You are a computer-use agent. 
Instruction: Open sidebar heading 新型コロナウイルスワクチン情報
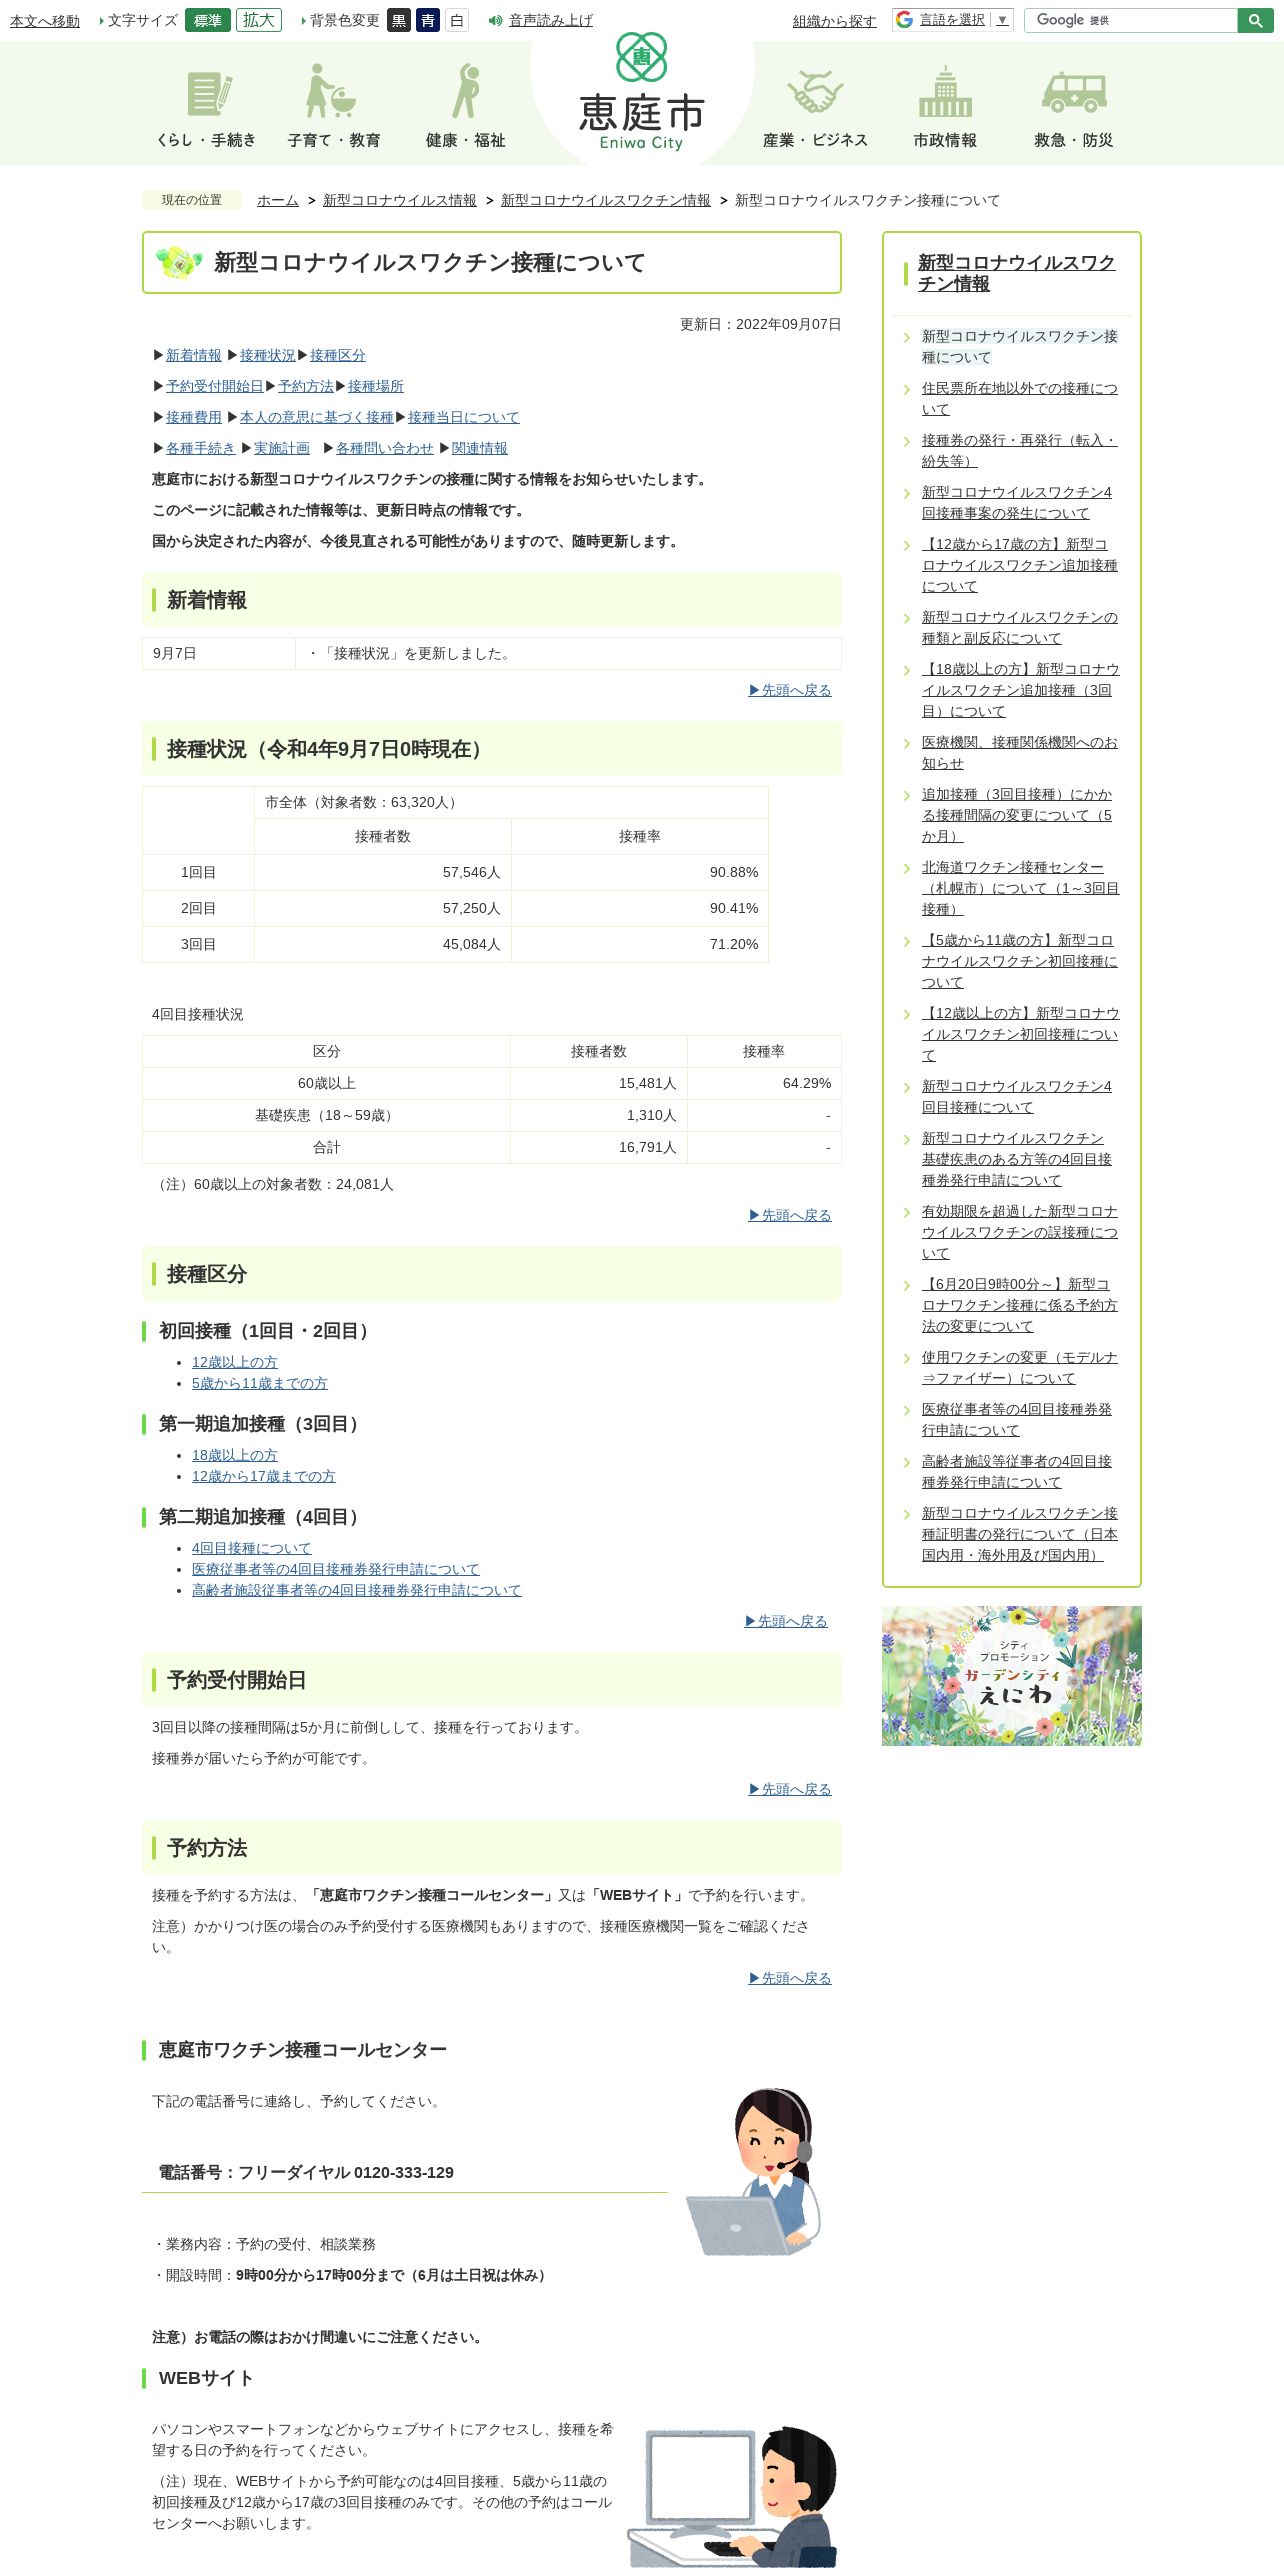point(1016,273)
